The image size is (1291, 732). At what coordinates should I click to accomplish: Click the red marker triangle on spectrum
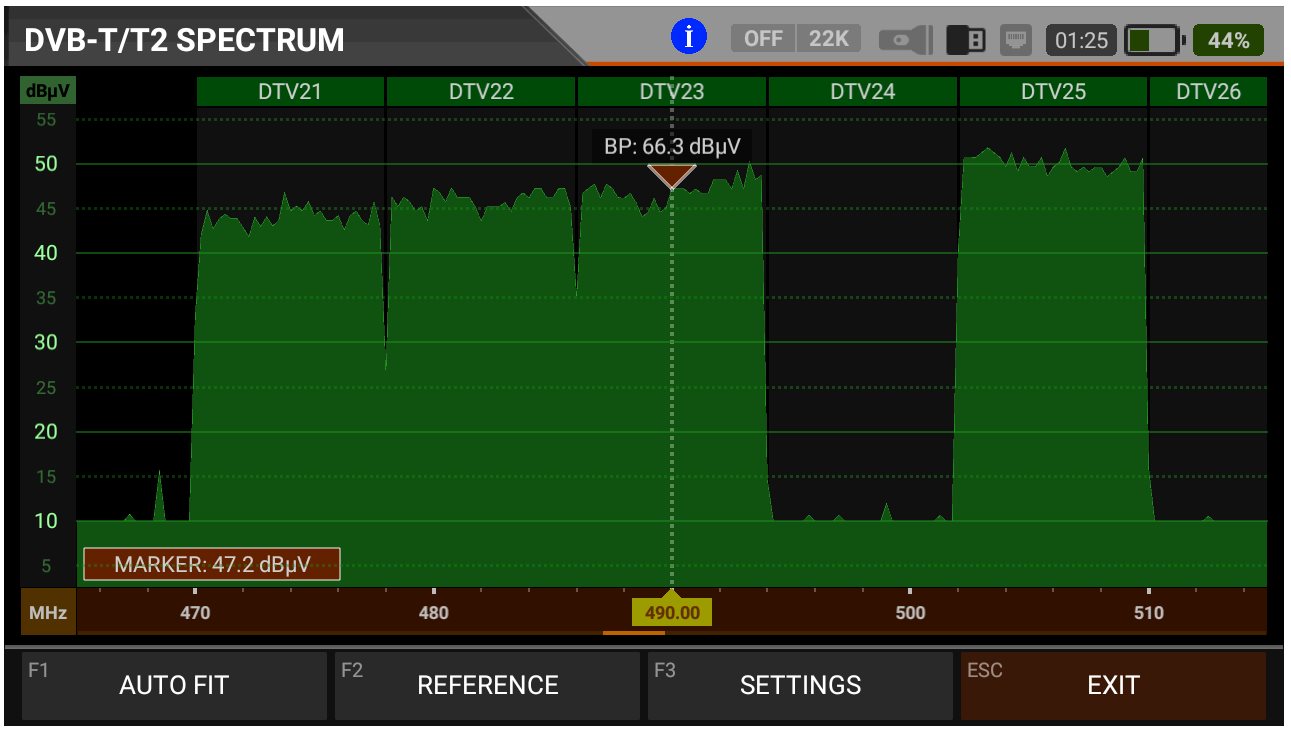pos(671,177)
